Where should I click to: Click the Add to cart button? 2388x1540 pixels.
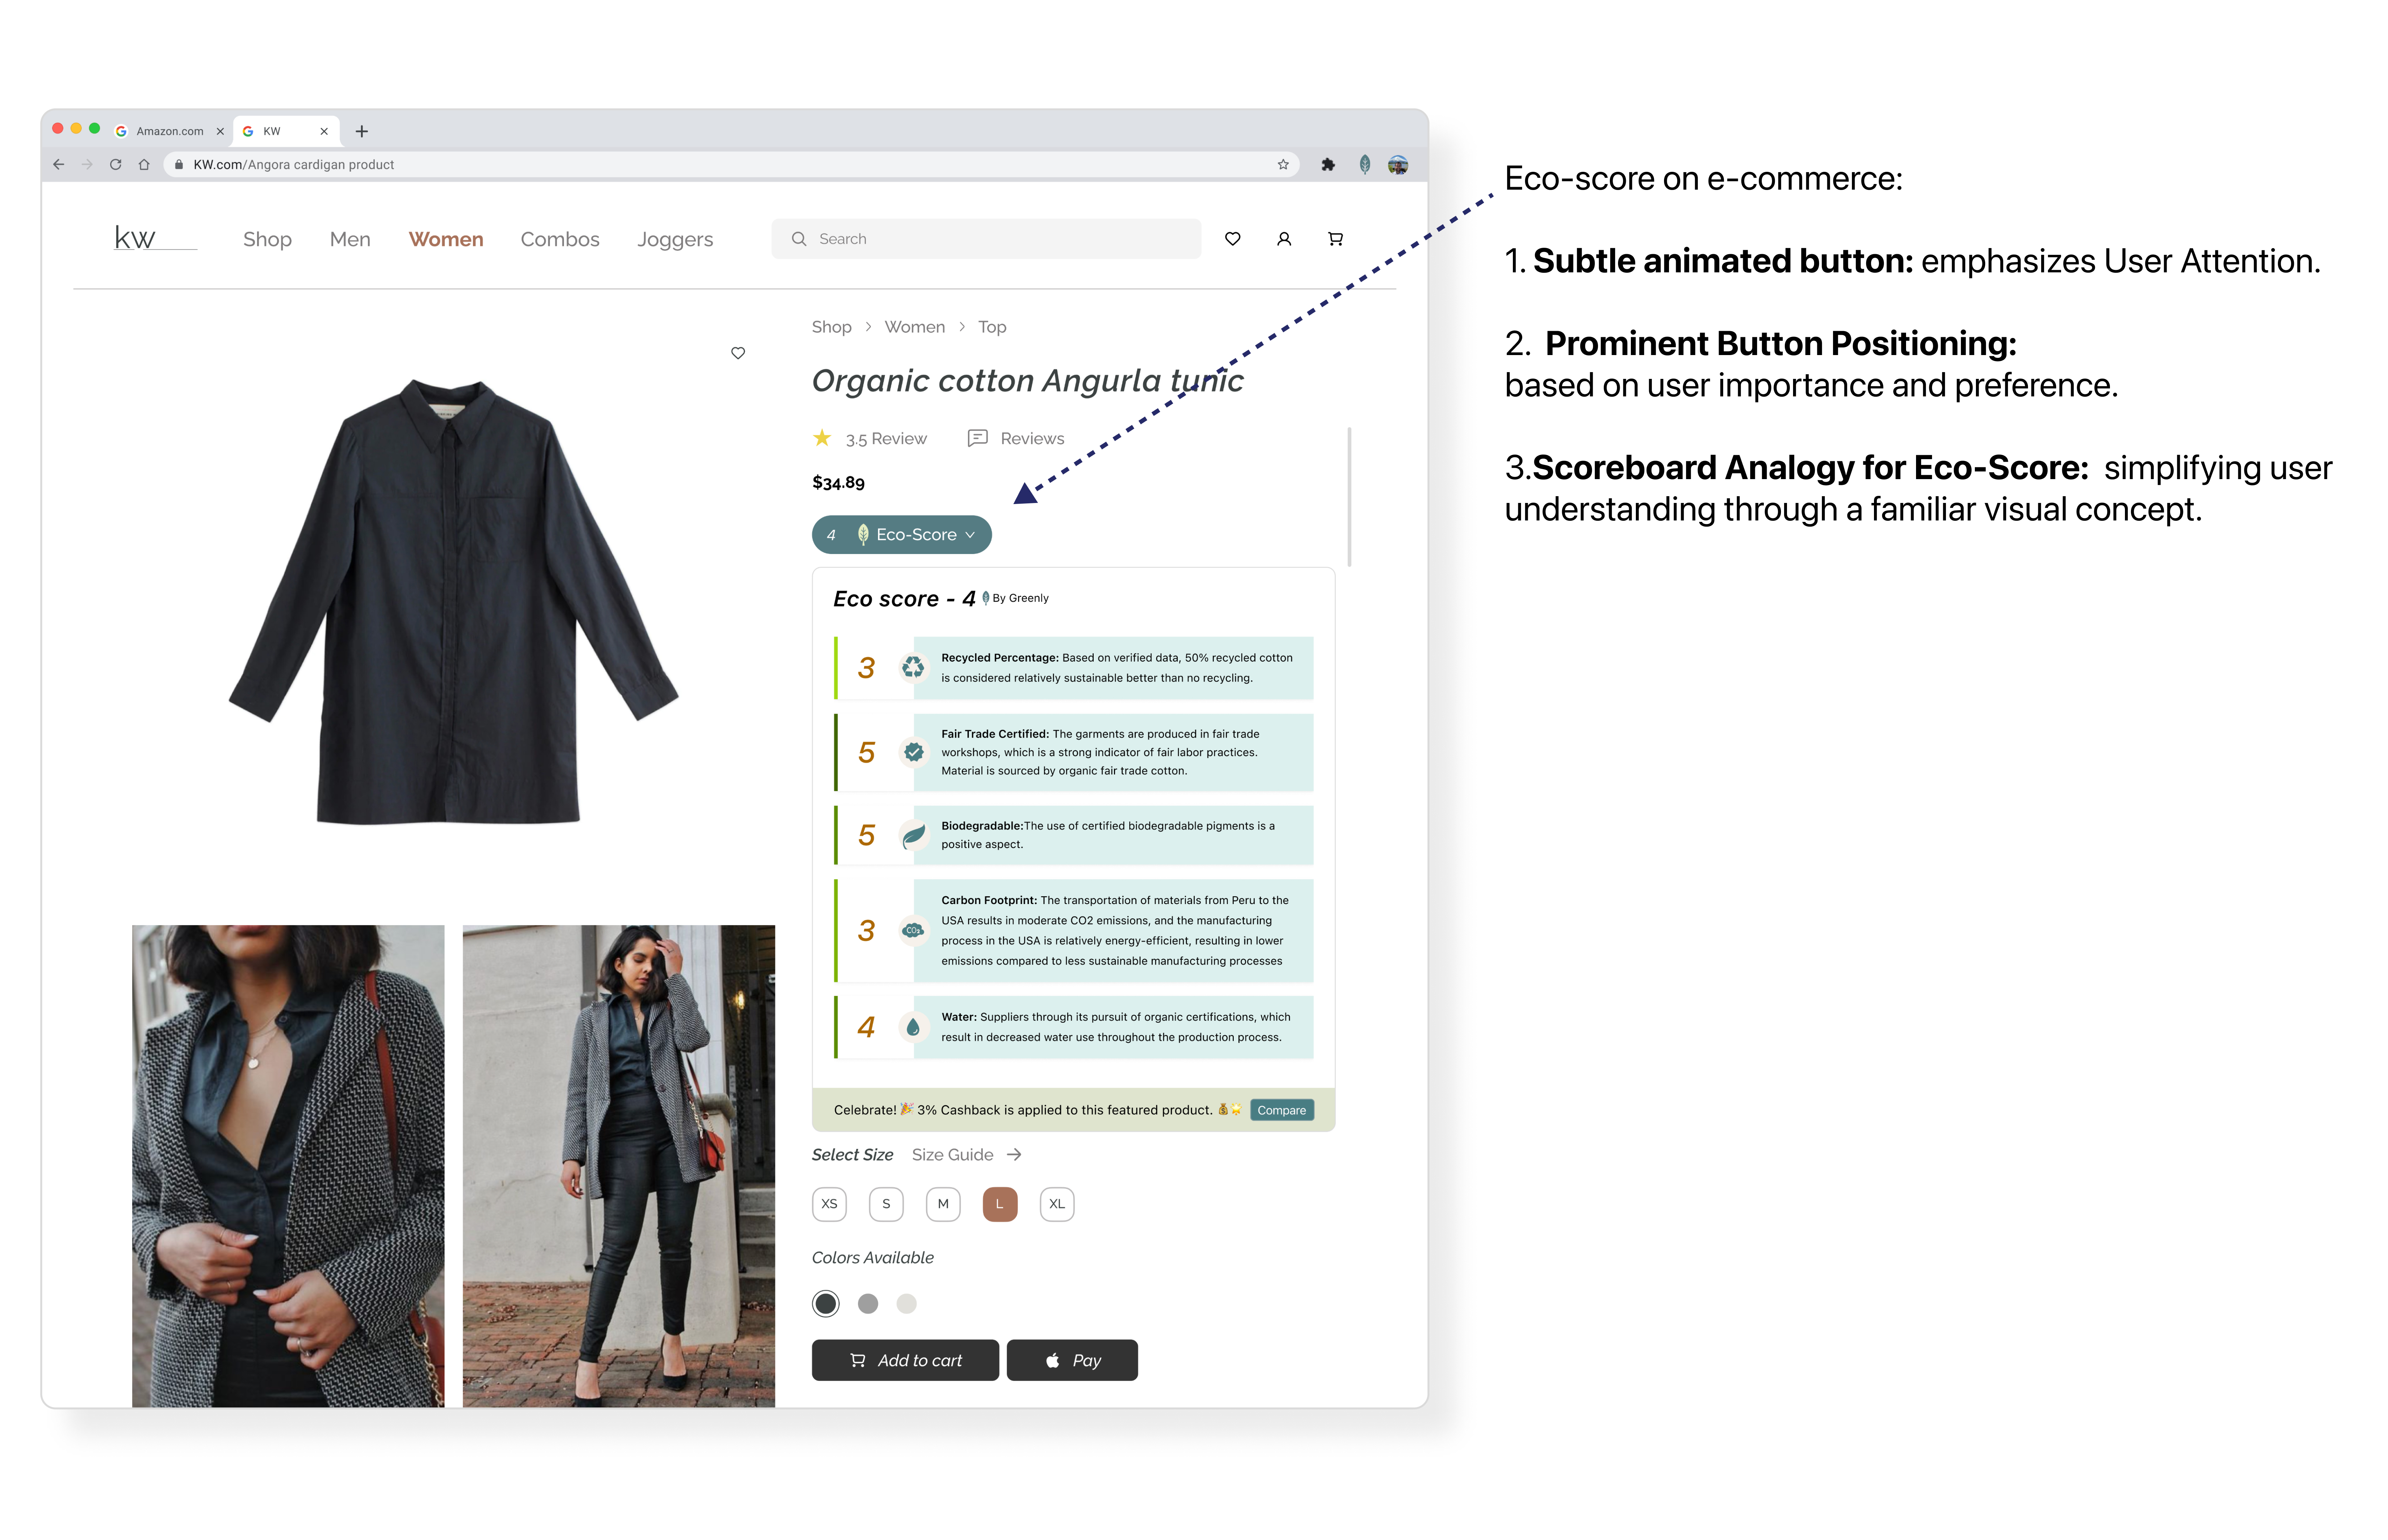click(x=905, y=1360)
